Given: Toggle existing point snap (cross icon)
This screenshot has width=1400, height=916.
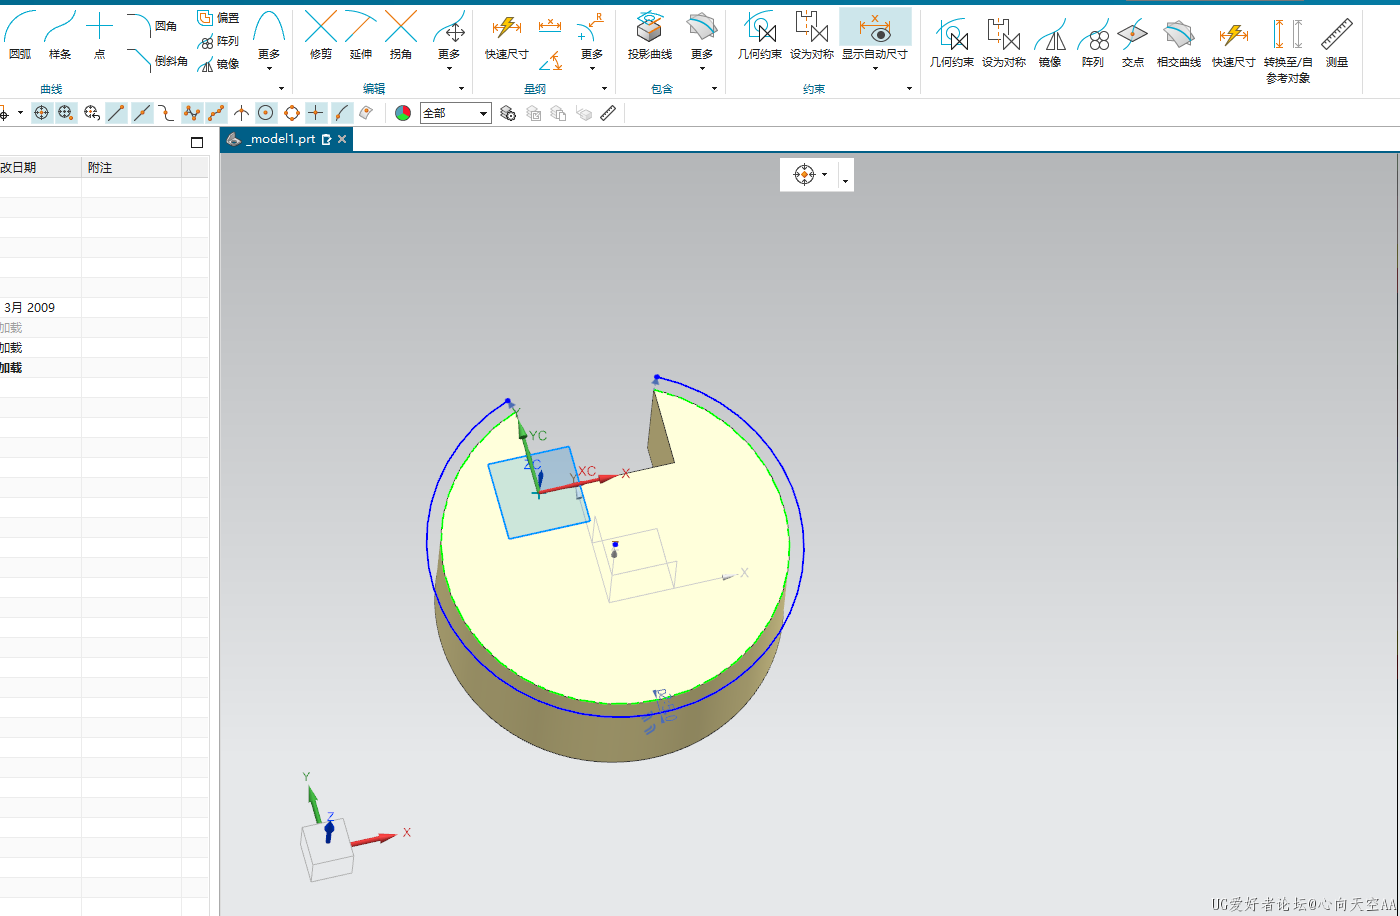Looking at the screenshot, I should pyautogui.click(x=316, y=113).
